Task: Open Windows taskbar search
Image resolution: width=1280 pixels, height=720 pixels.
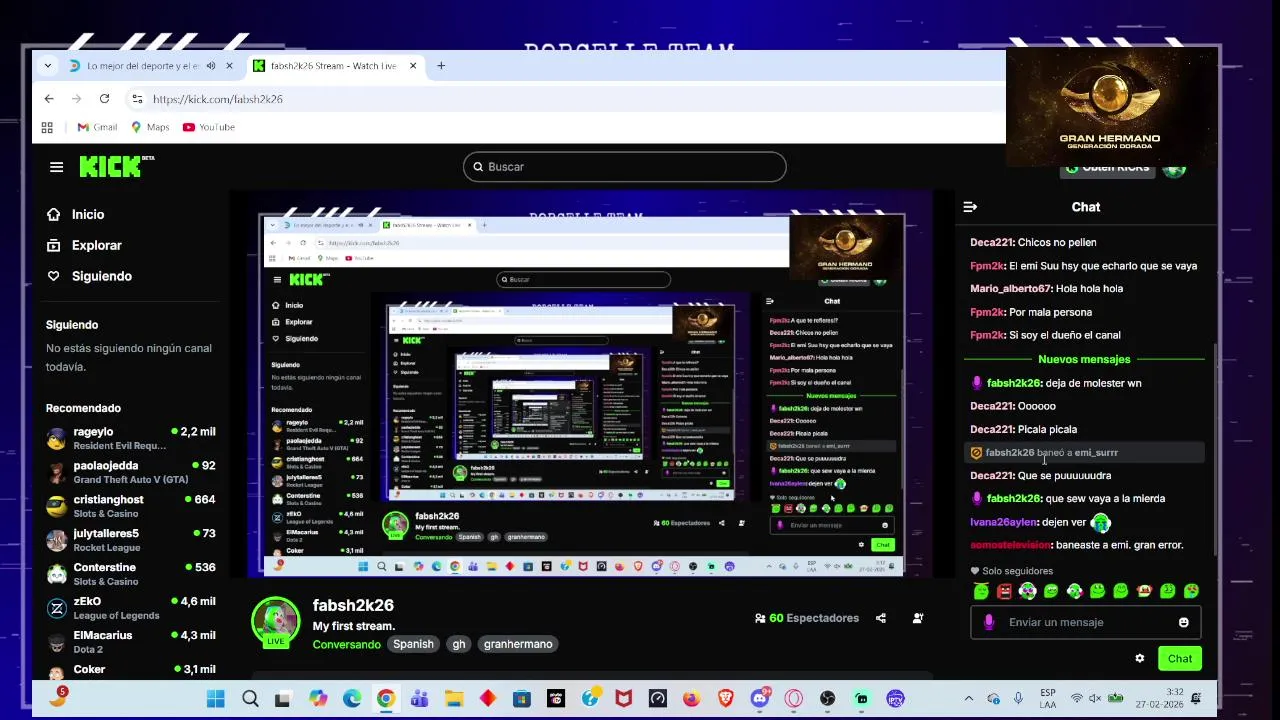Action: (250, 699)
